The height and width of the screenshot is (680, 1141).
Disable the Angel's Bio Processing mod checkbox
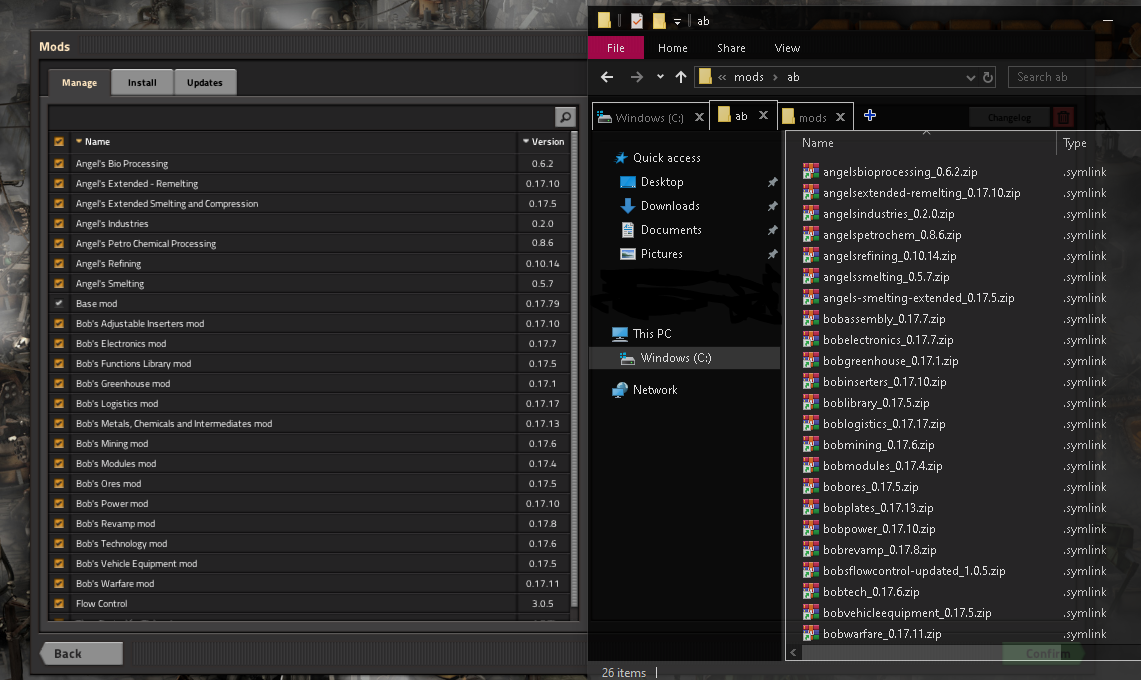[x=59, y=164]
